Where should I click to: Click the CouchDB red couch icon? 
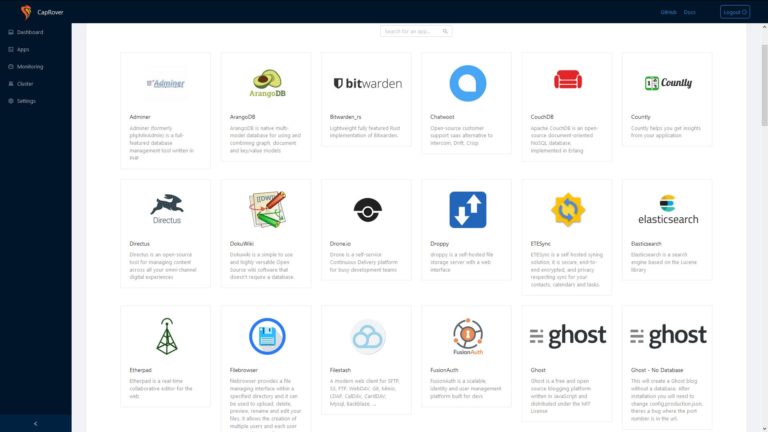click(567, 82)
